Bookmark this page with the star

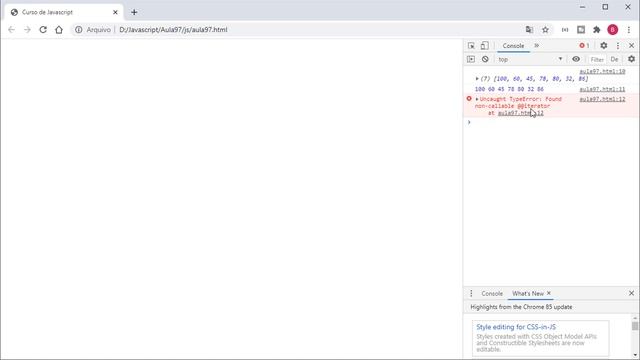point(545,30)
